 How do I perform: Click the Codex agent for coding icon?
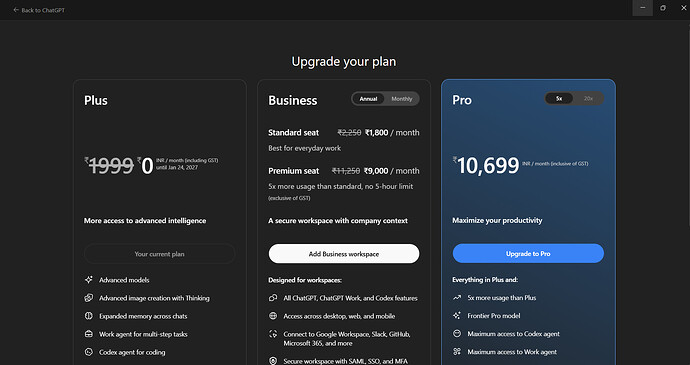point(89,352)
